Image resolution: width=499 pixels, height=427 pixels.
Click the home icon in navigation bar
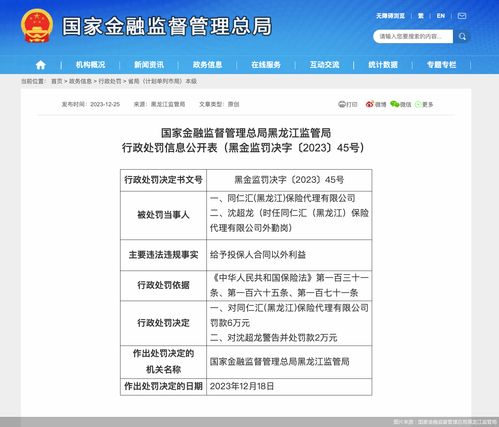41,65
